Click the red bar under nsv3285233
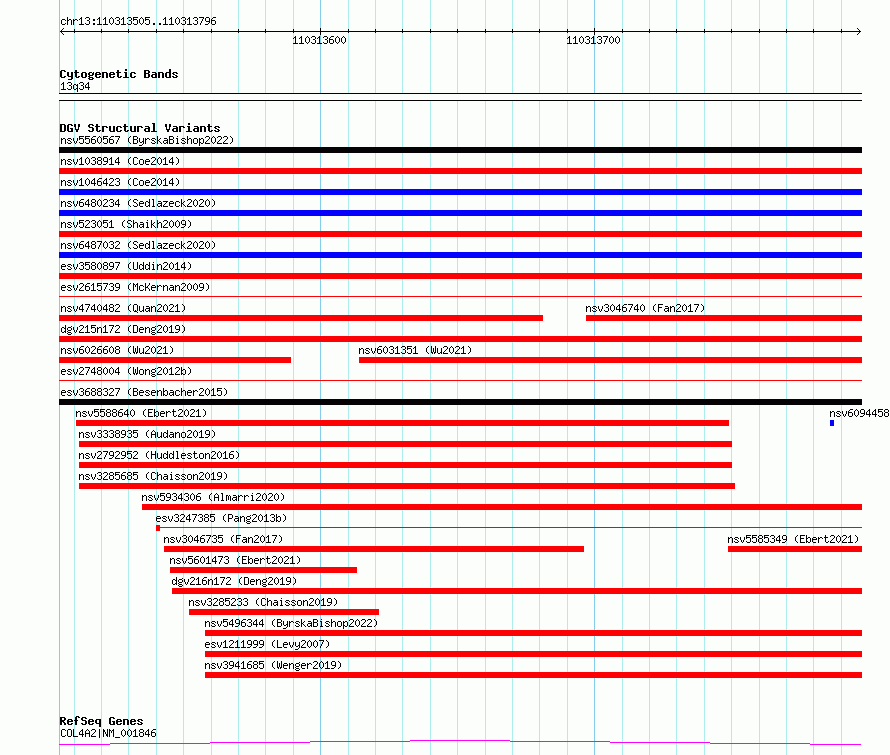890x755 pixels. (x=284, y=613)
